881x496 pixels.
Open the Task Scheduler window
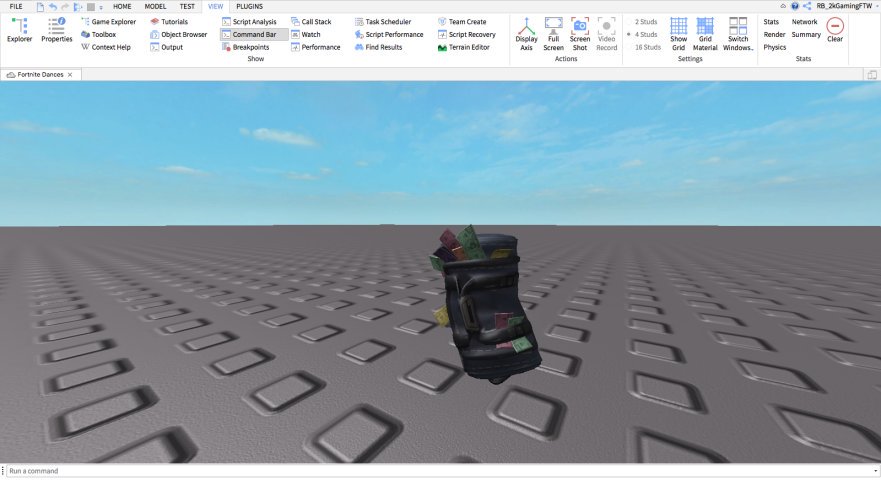click(383, 21)
